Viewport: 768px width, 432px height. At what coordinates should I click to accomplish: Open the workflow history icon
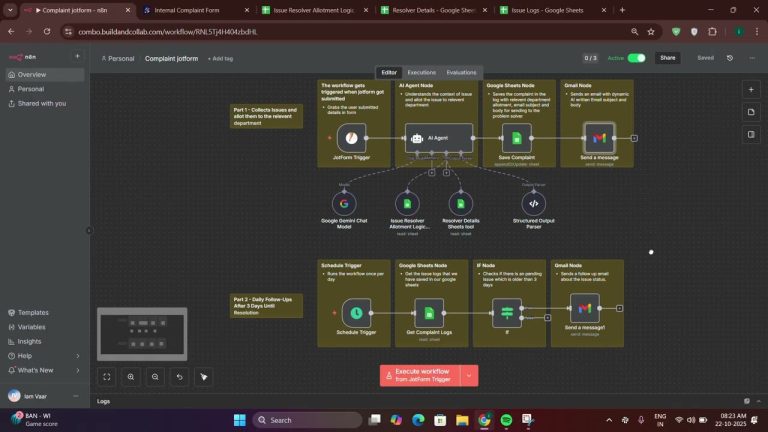(x=730, y=58)
